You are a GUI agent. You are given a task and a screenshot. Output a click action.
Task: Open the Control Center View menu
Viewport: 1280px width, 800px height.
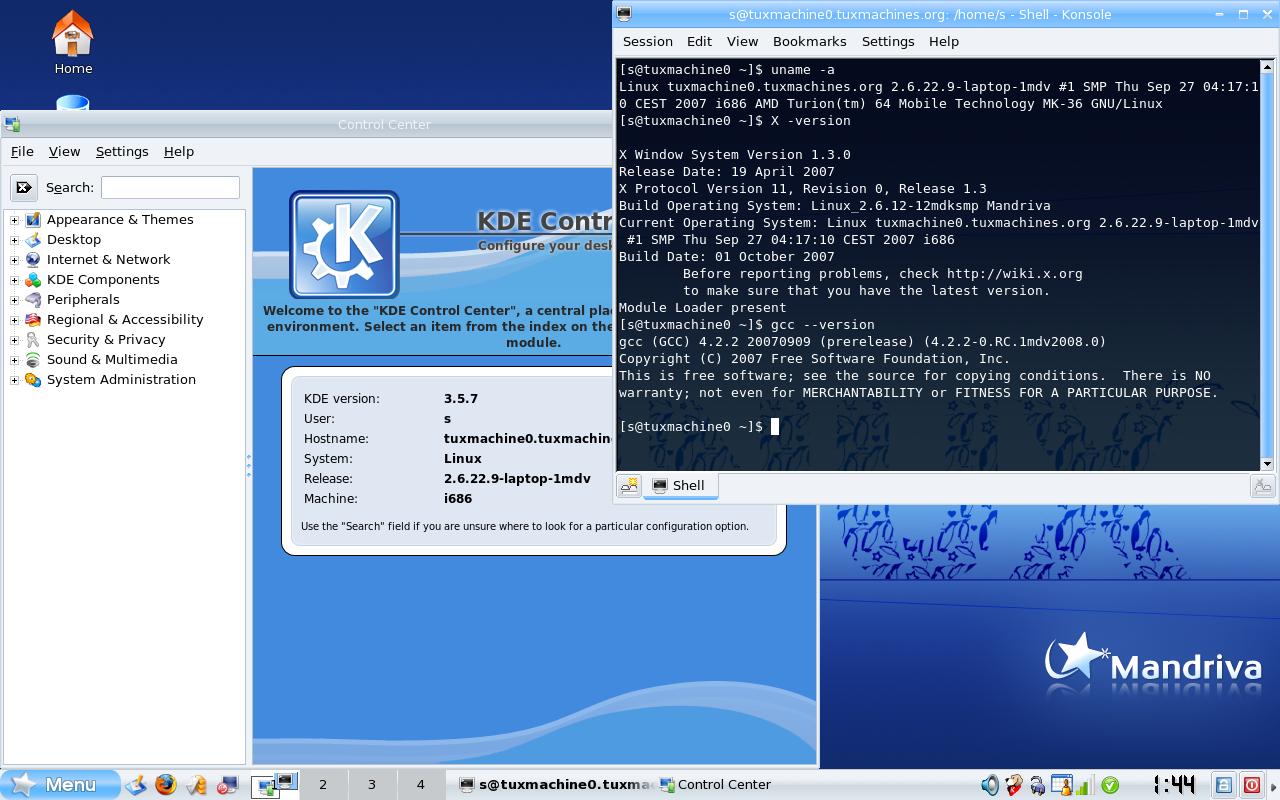[64, 151]
